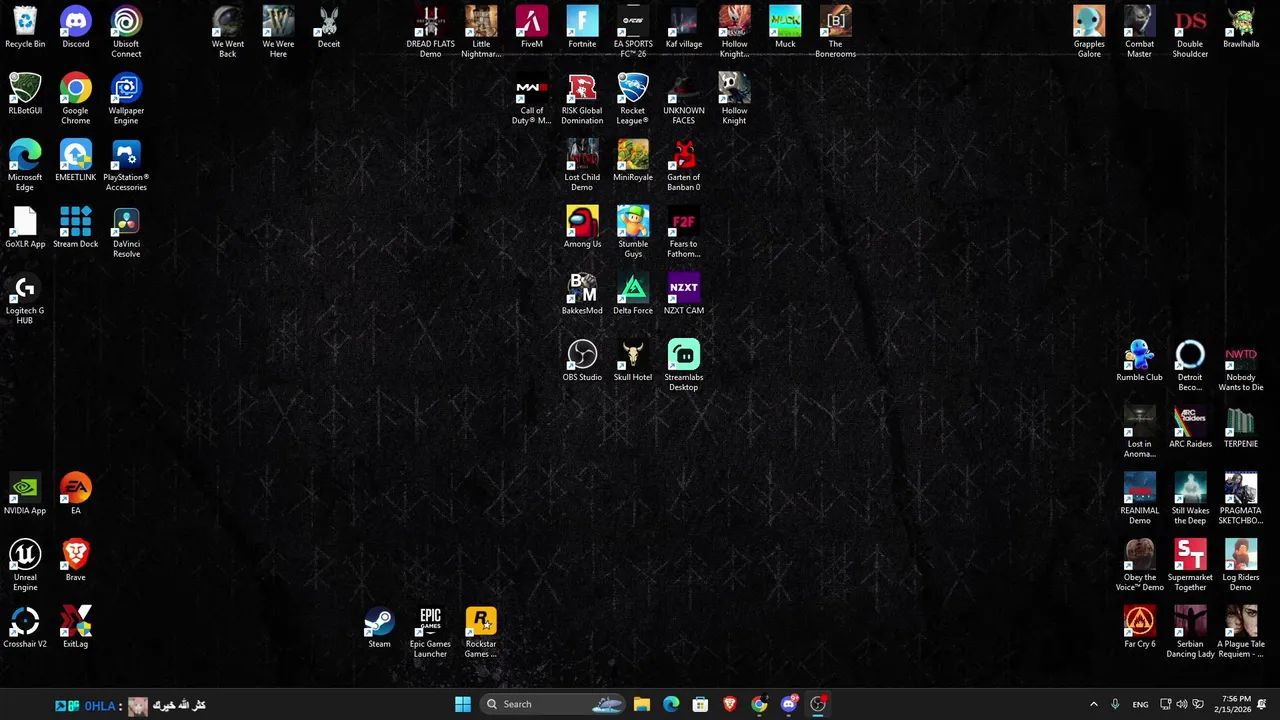Image resolution: width=1280 pixels, height=720 pixels.
Task: Select the UNKNOWN FACES desktop icon
Action: click(x=684, y=99)
